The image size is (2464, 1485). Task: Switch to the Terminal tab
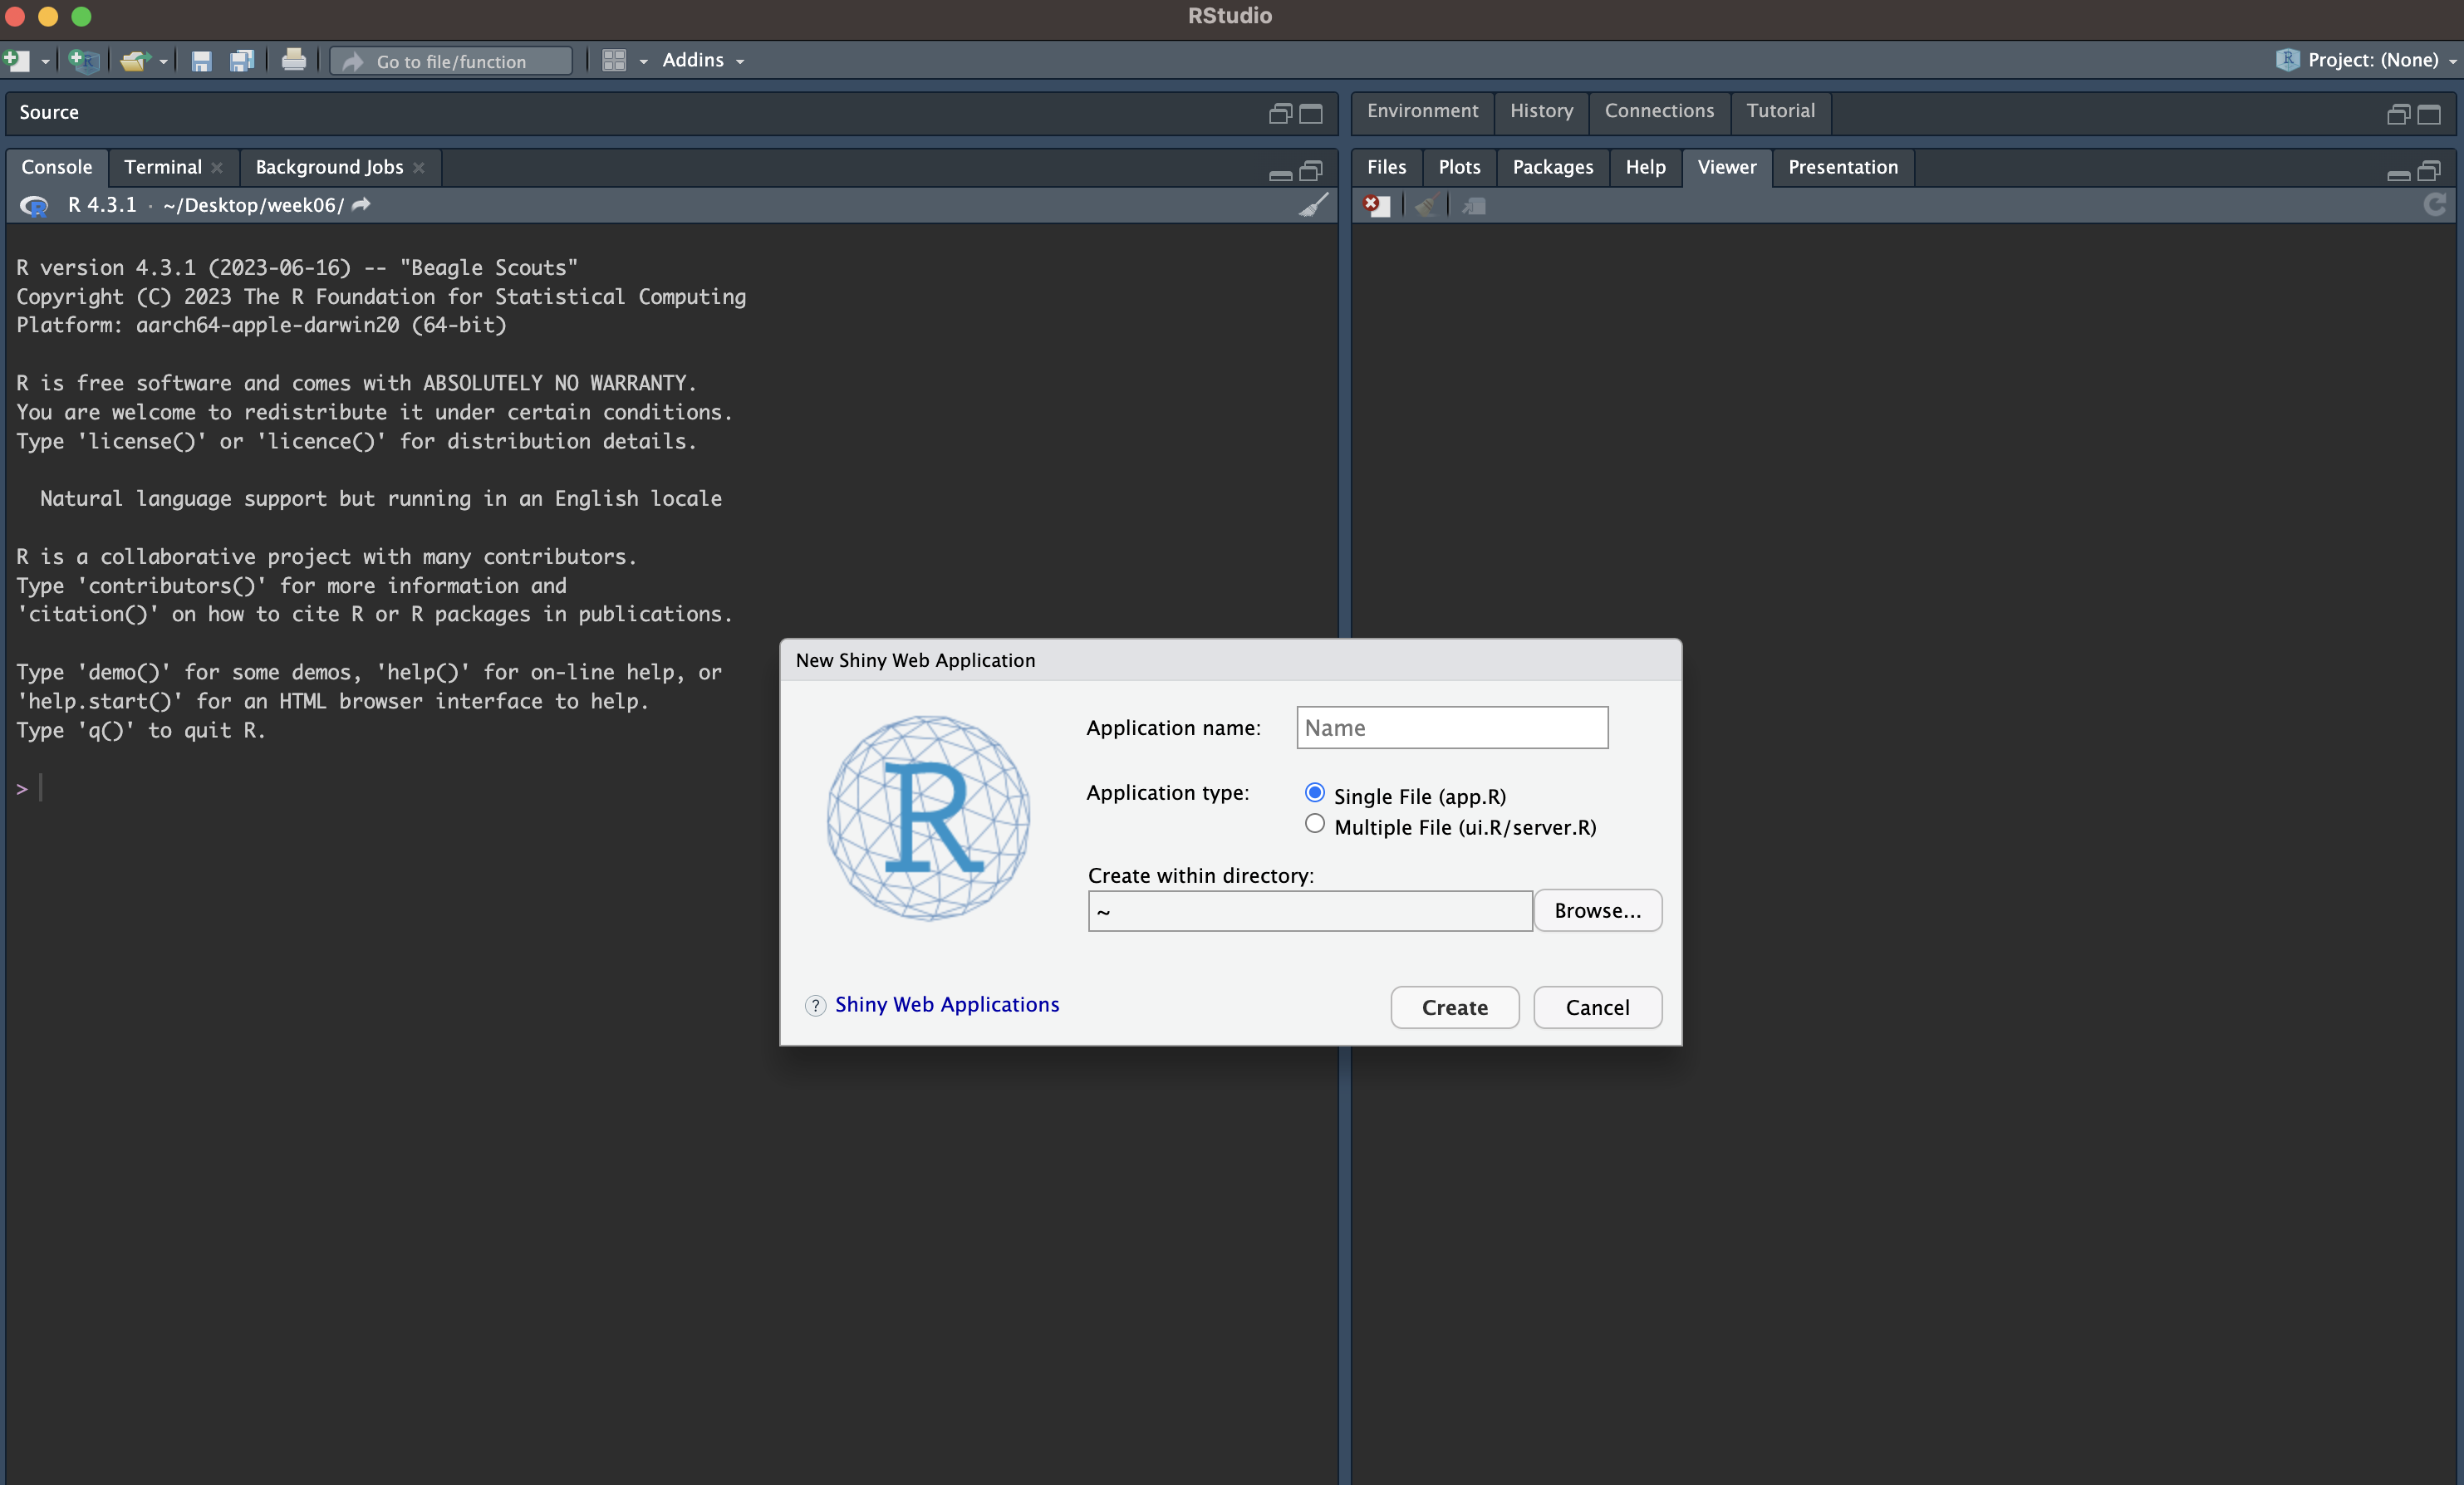[x=163, y=167]
